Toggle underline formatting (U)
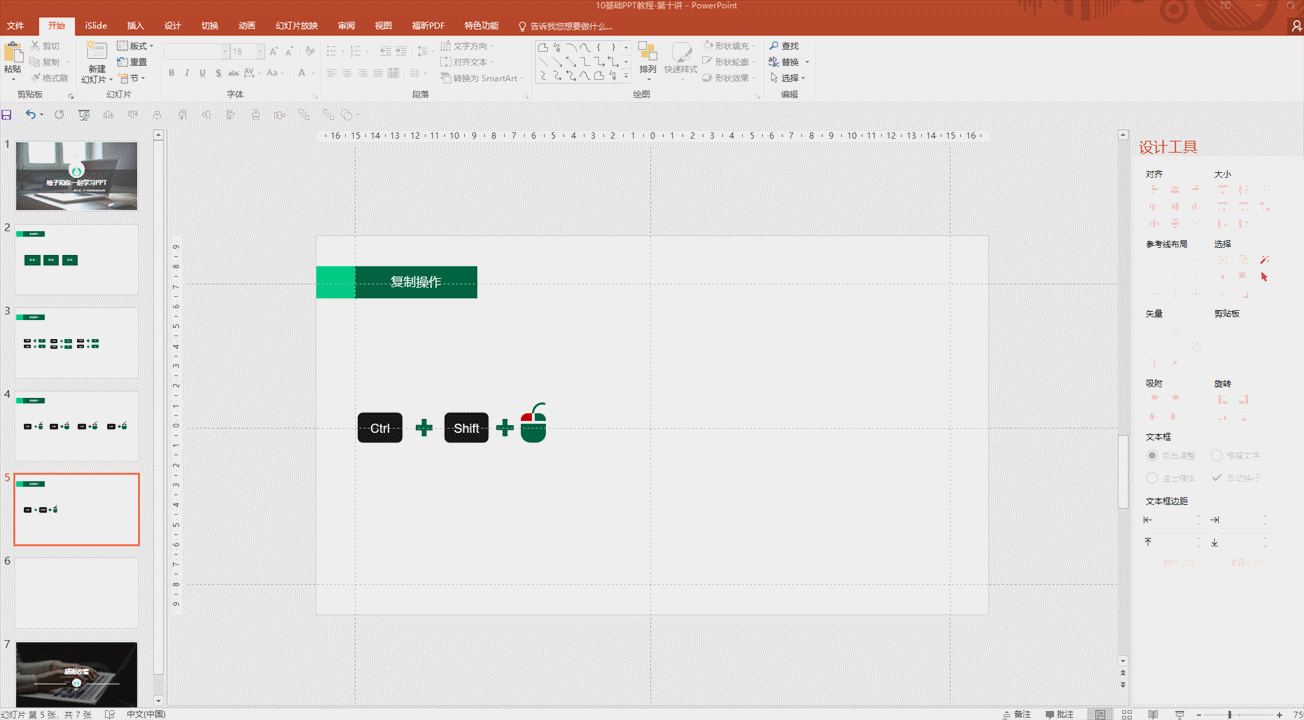Image resolution: width=1304 pixels, height=720 pixels. pyautogui.click(x=202, y=73)
